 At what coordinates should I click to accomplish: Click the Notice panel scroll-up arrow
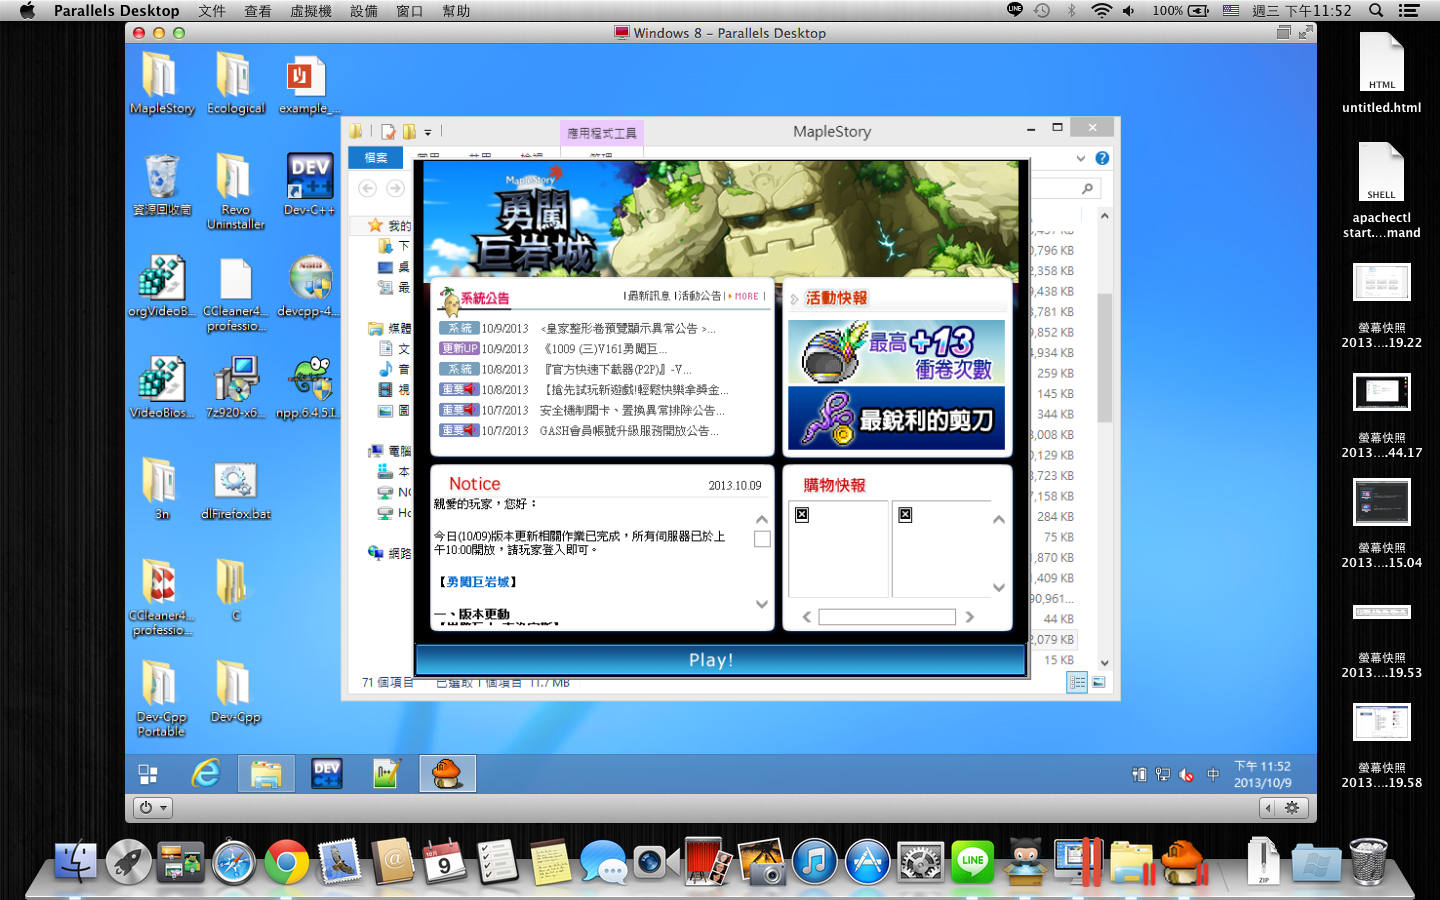pyautogui.click(x=762, y=519)
